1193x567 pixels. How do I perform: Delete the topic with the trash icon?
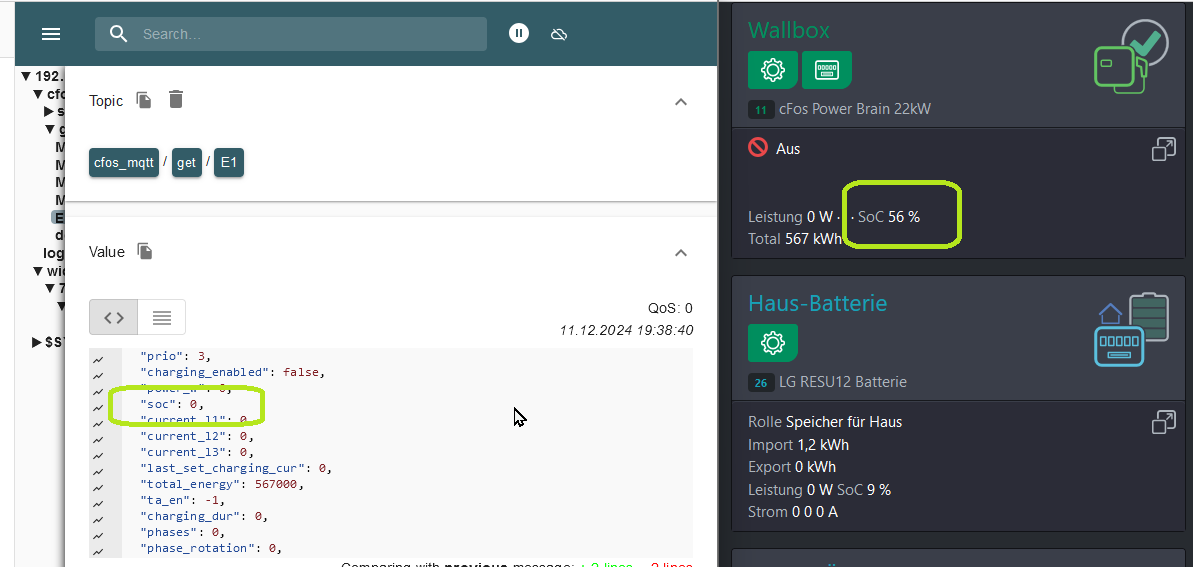point(176,99)
